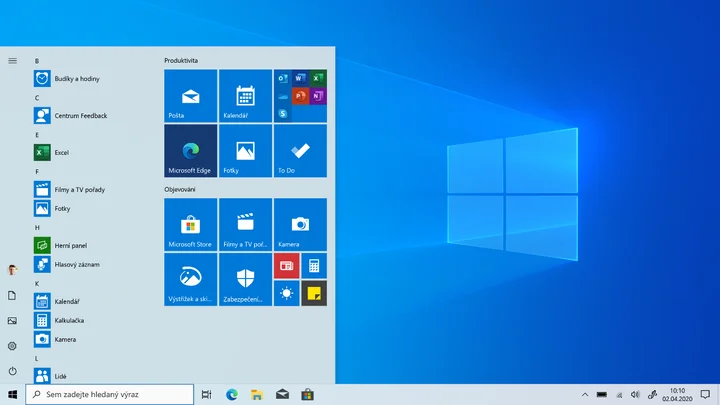Open network status tray icon
The width and height of the screenshot is (720, 405).
[x=619, y=395]
